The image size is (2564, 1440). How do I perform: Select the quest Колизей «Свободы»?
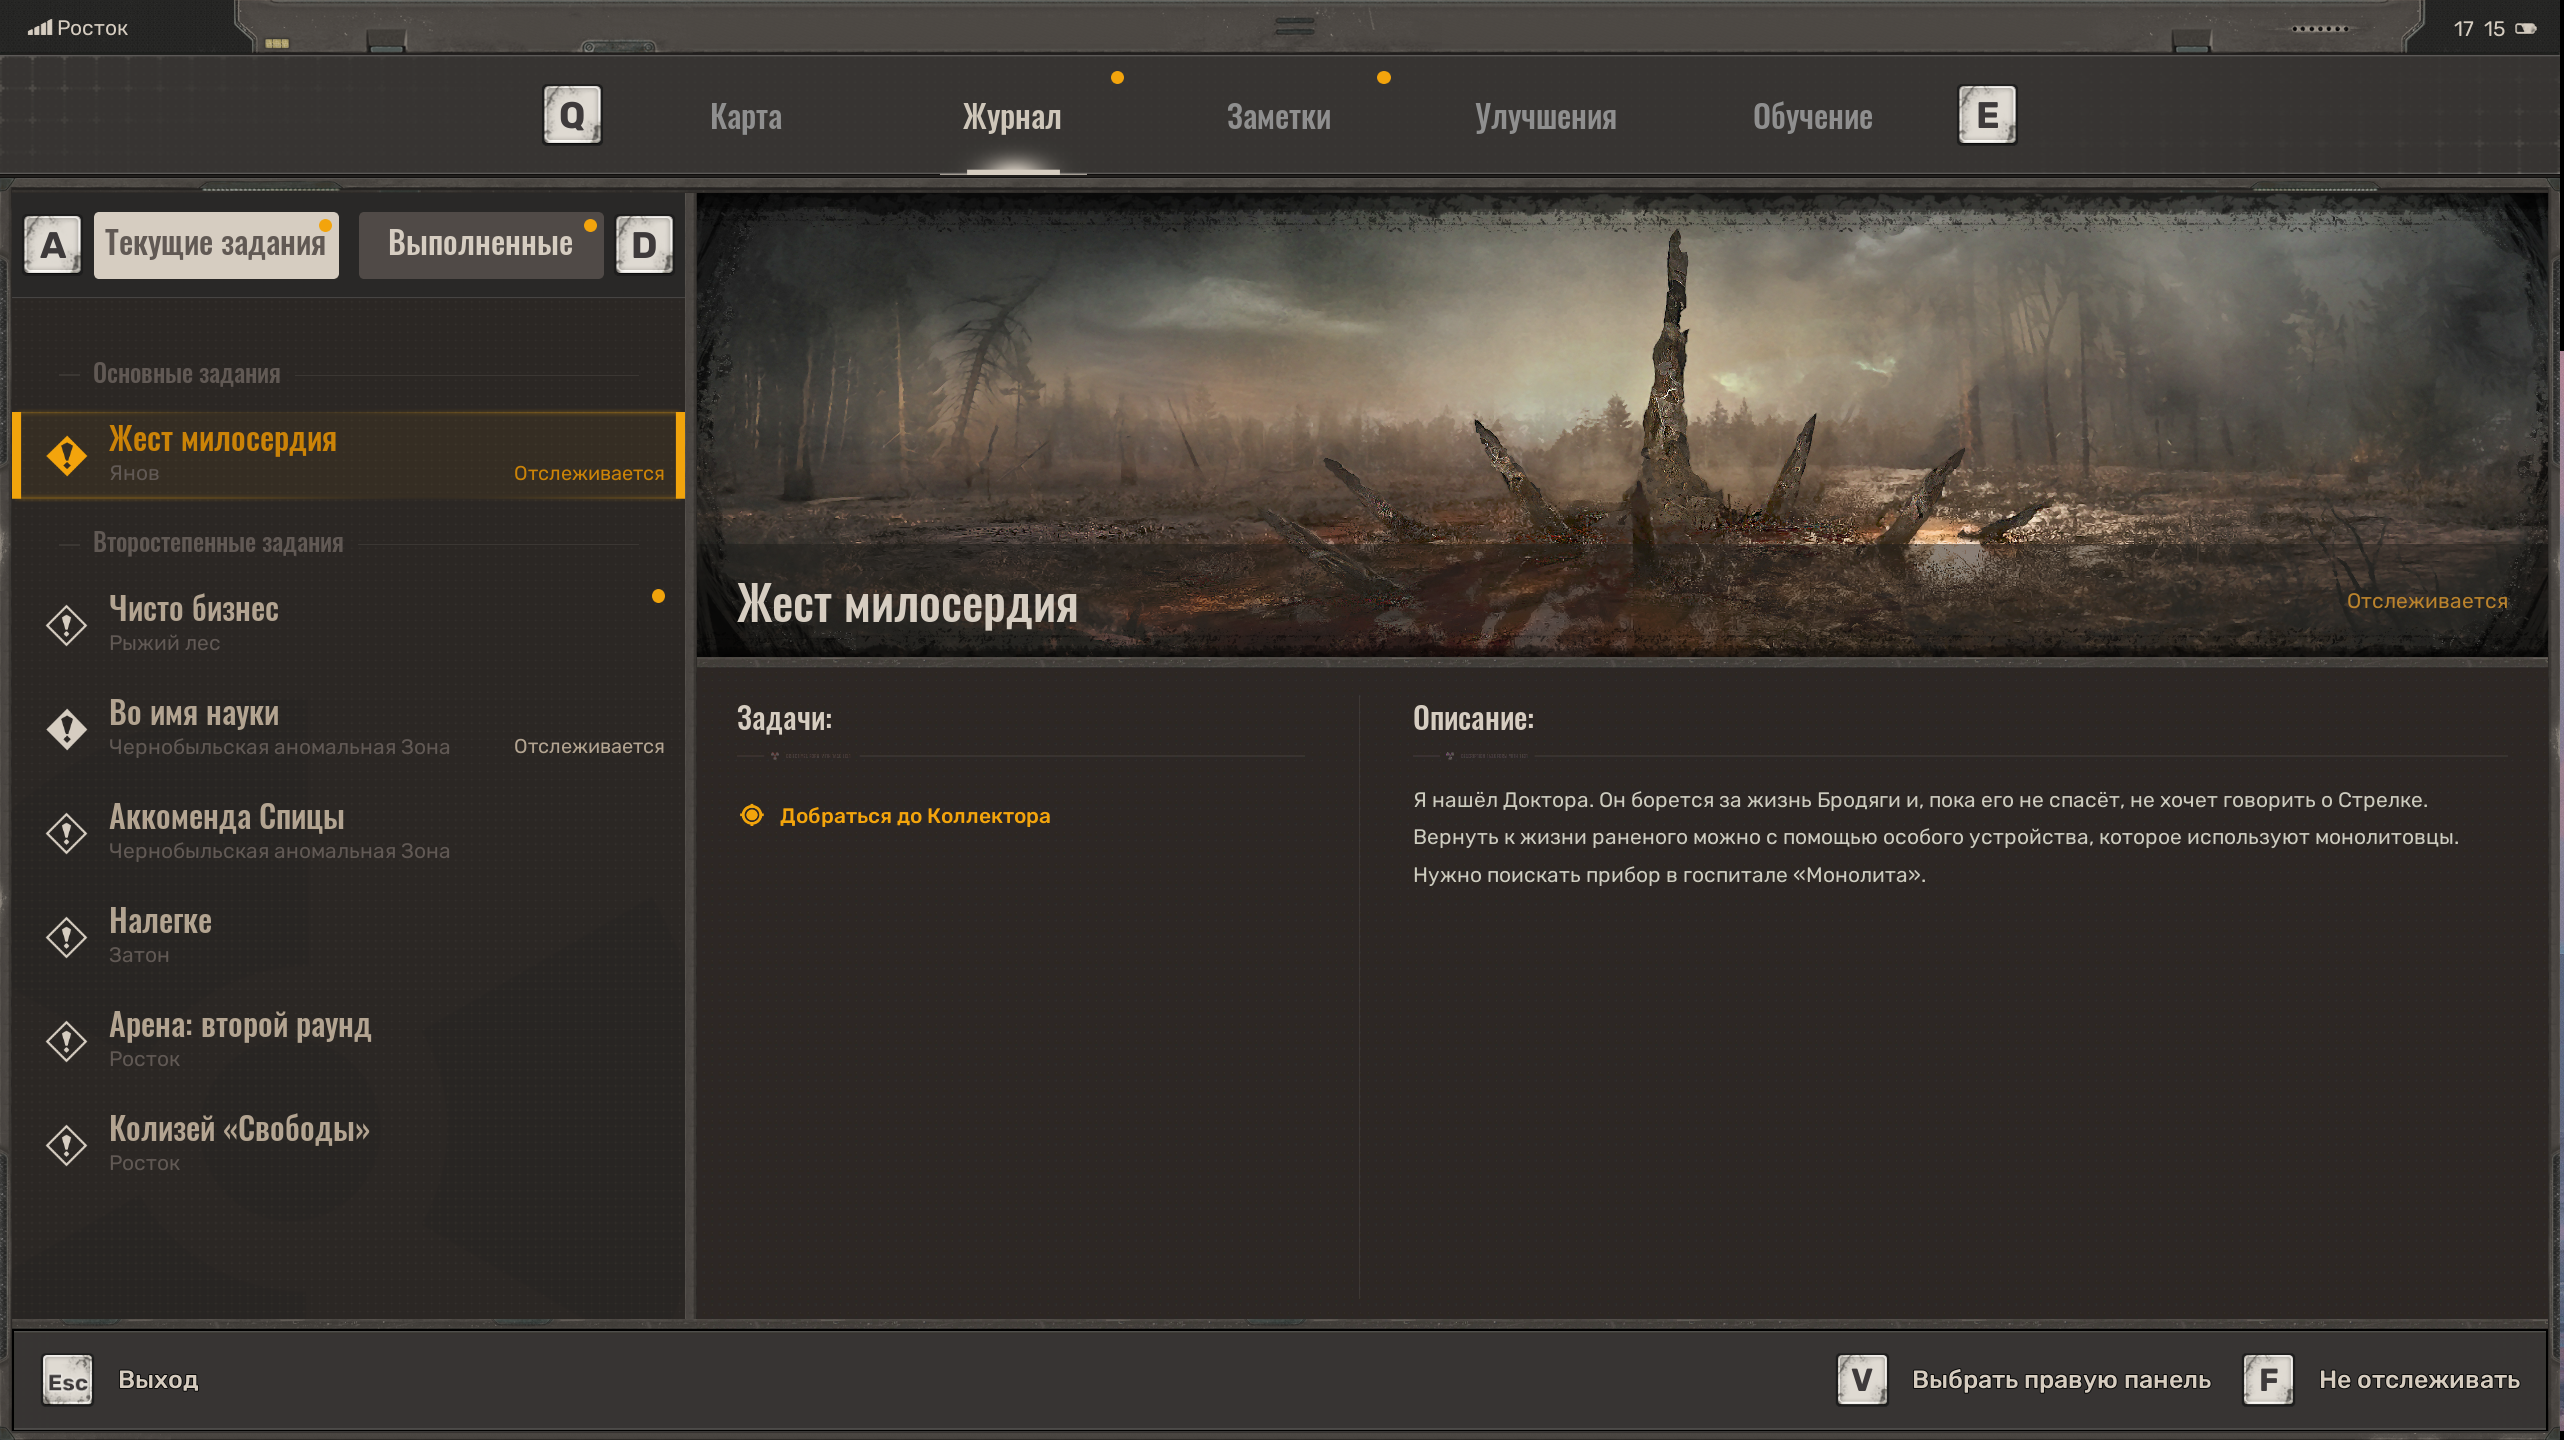348,1145
